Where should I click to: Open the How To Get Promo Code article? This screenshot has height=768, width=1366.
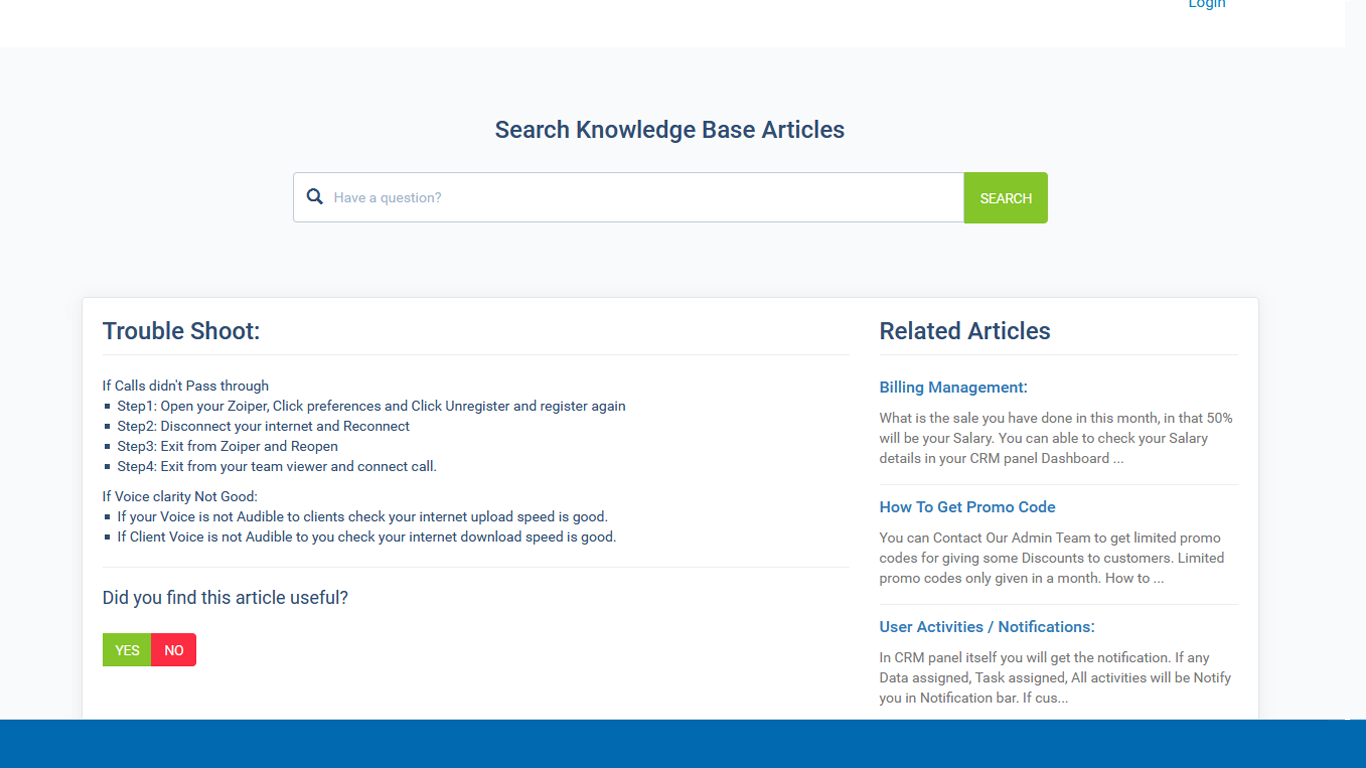click(967, 507)
